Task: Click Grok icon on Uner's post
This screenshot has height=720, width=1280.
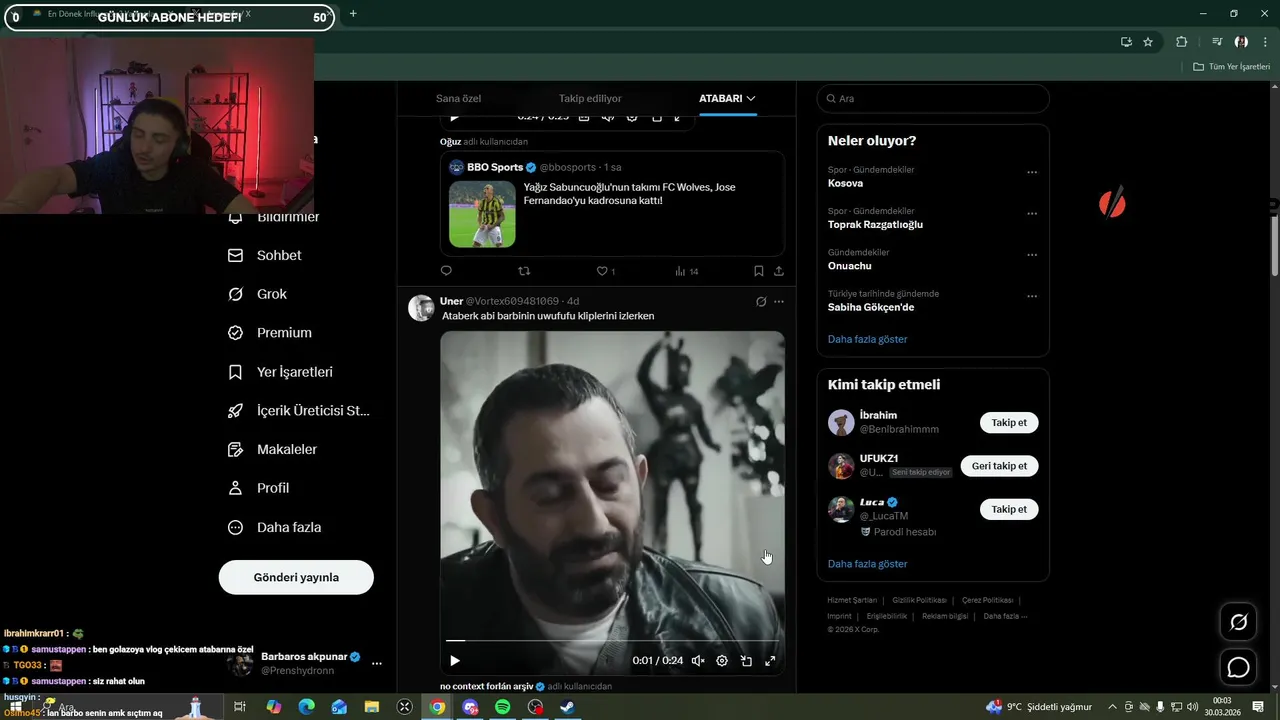Action: coord(761,301)
